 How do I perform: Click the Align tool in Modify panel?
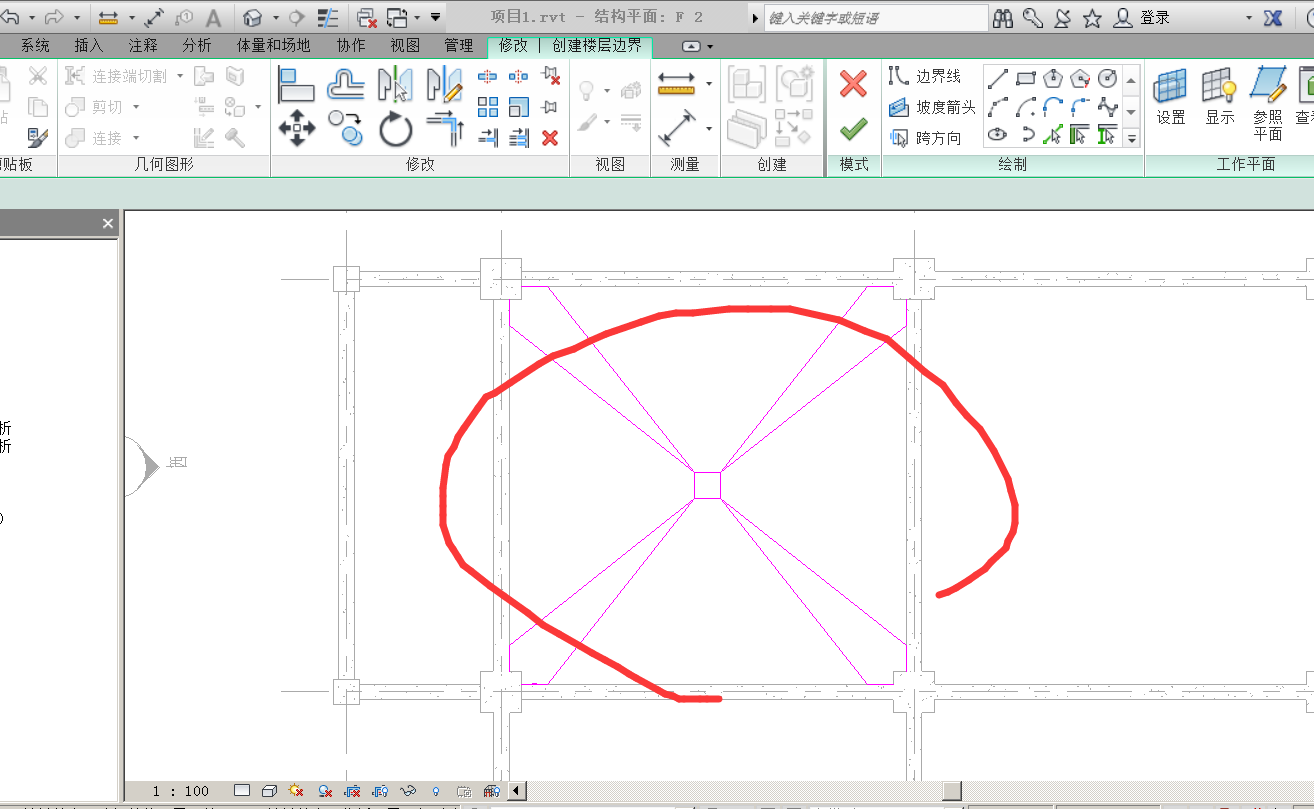coord(296,84)
